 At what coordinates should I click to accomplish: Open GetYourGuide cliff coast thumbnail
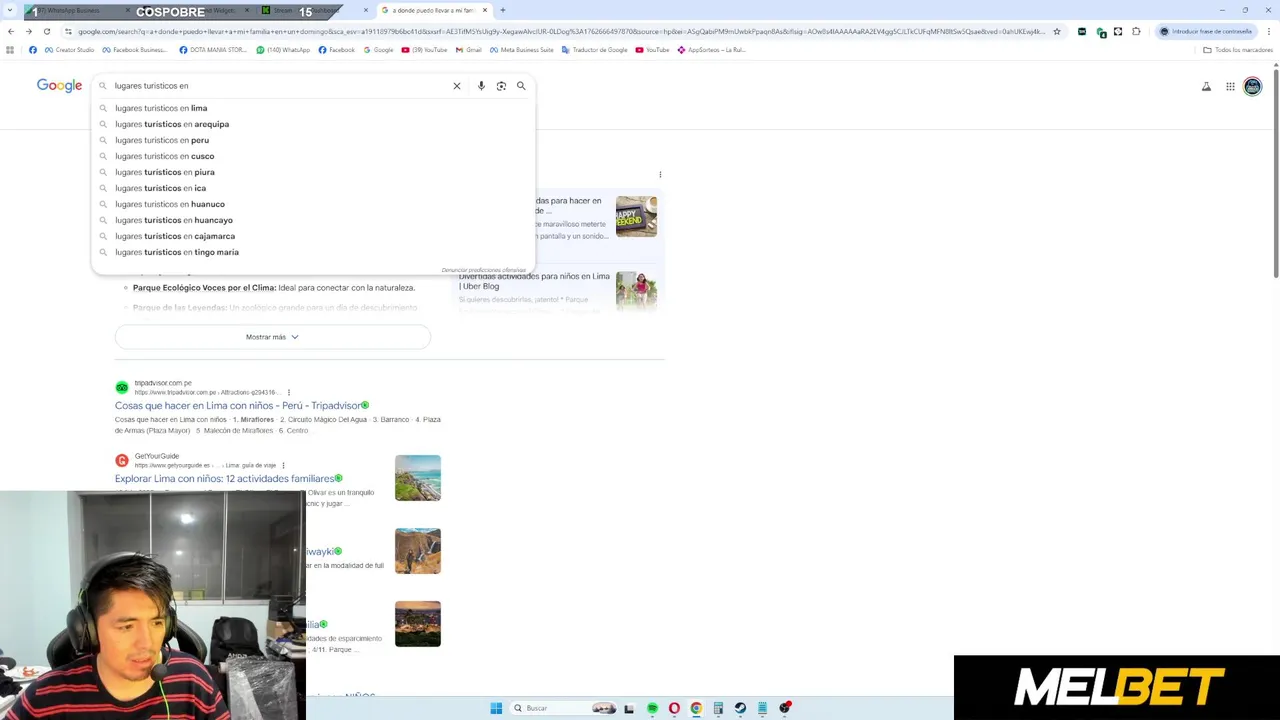(x=418, y=478)
